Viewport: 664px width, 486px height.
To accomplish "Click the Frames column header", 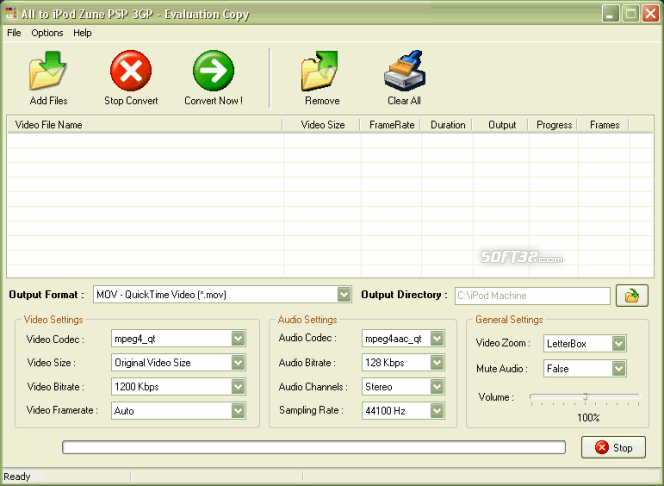I will point(604,125).
